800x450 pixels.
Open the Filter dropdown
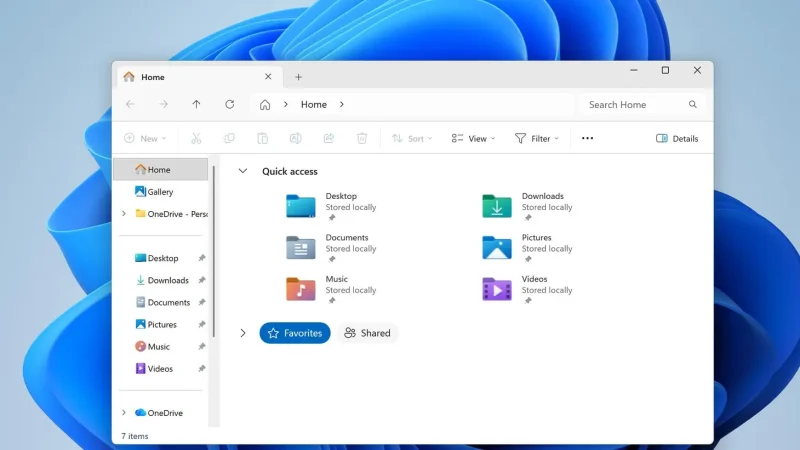pos(537,138)
